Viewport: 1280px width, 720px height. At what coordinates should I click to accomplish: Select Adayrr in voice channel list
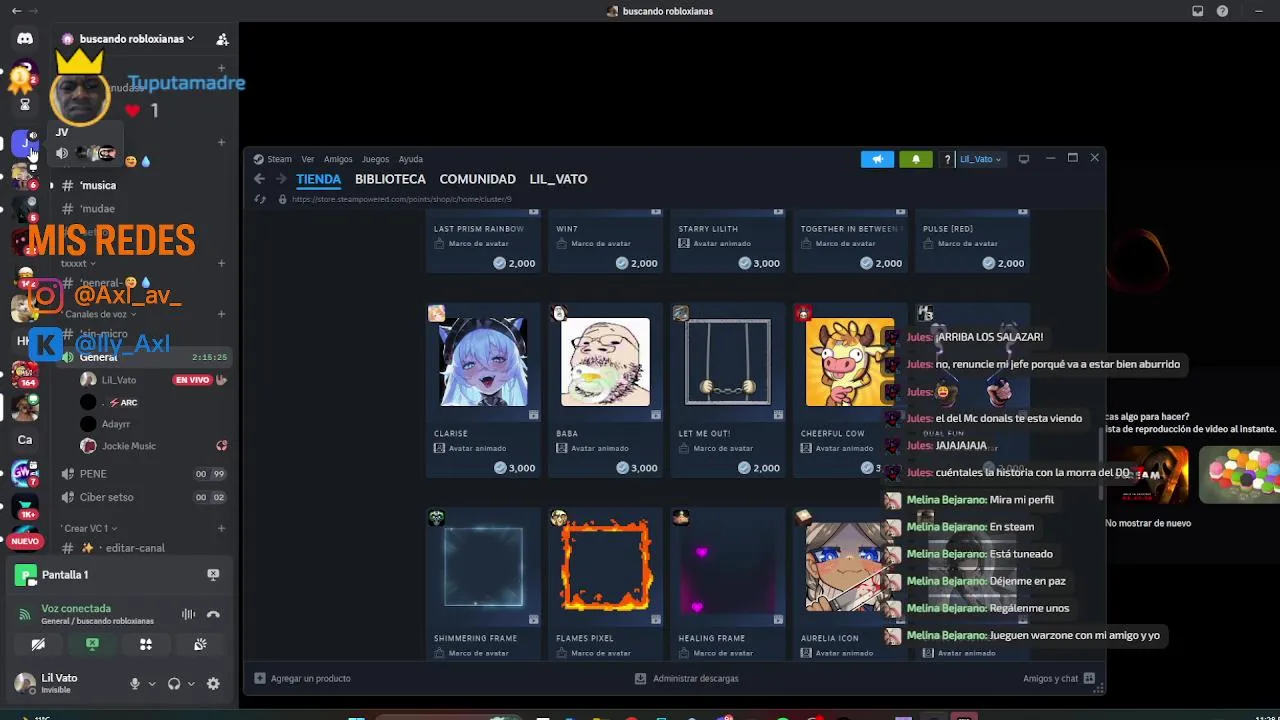[116, 424]
